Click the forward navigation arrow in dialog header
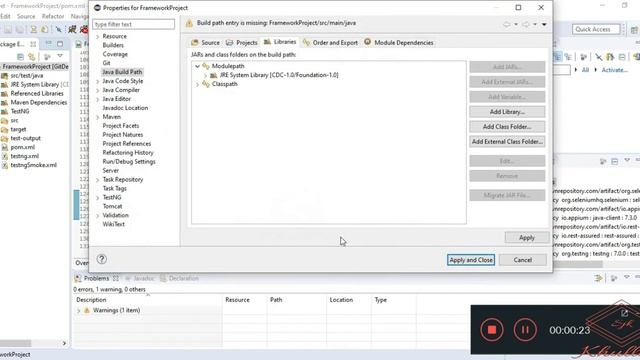Image resolution: width=640 pixels, height=360 pixels. click(526, 24)
